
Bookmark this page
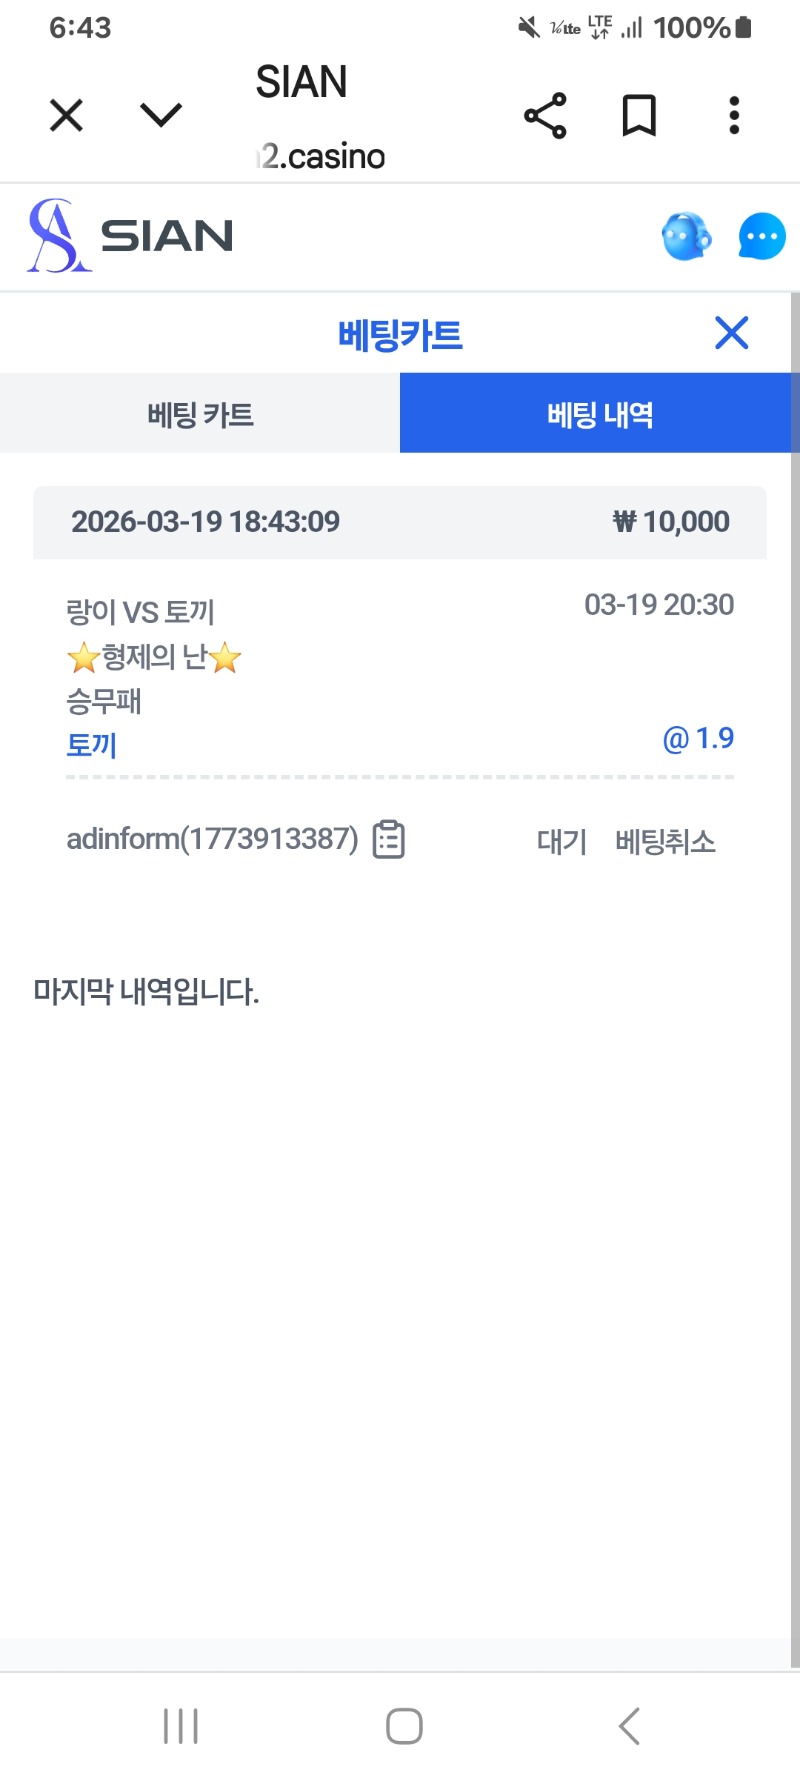[x=639, y=116]
